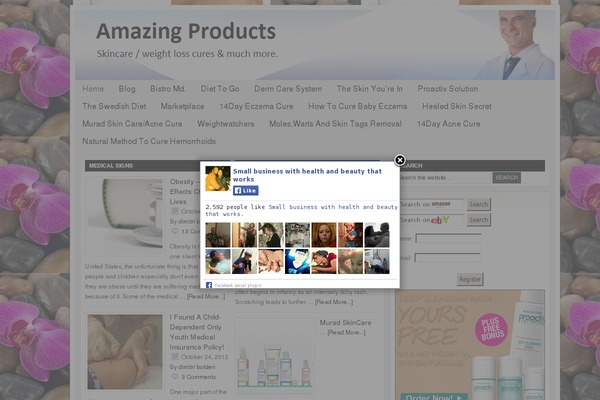Screen dimensions: 600x400
Task: Click the Amazing Products site title
Action: 186,31
